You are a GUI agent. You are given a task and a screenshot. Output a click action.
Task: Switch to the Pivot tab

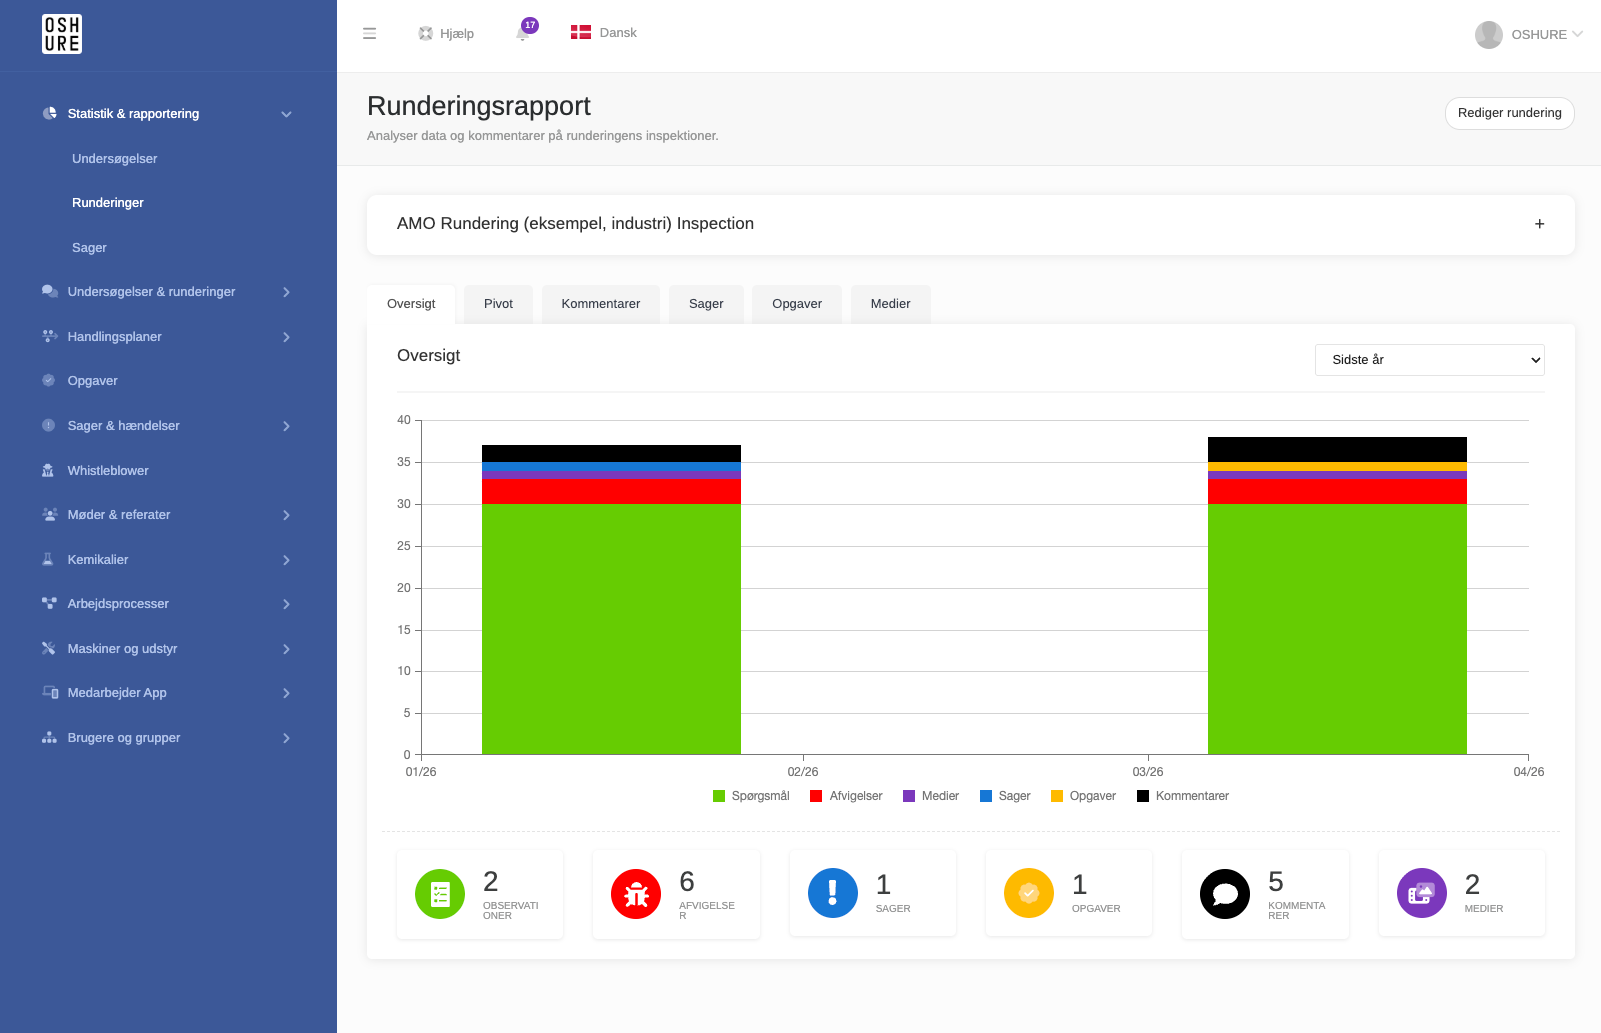[x=498, y=304]
